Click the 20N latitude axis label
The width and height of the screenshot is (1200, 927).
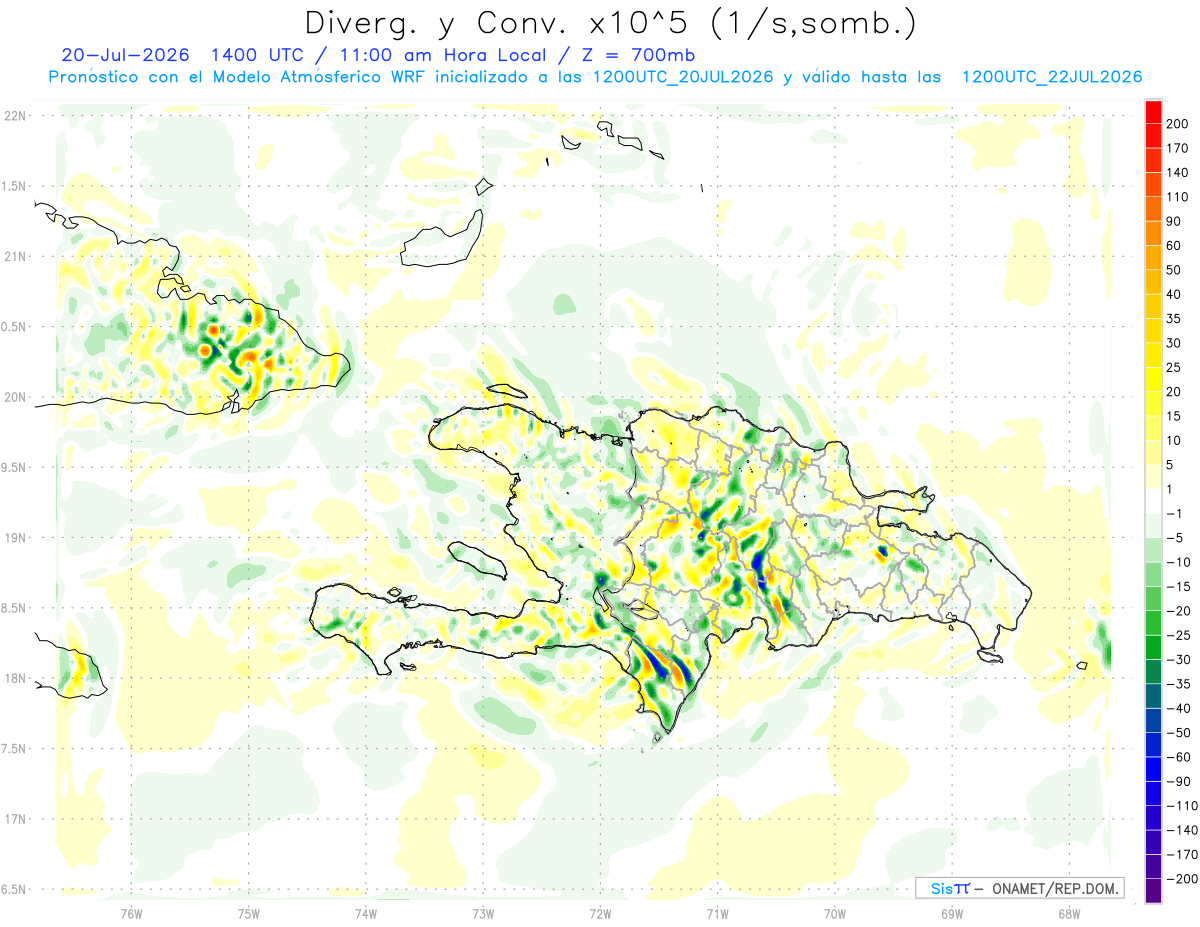point(14,397)
